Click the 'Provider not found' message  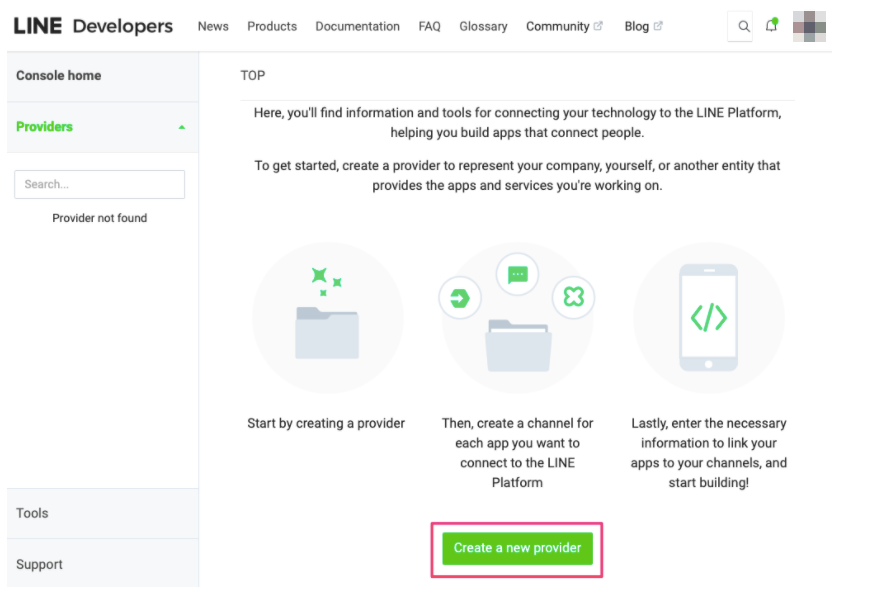(99, 218)
